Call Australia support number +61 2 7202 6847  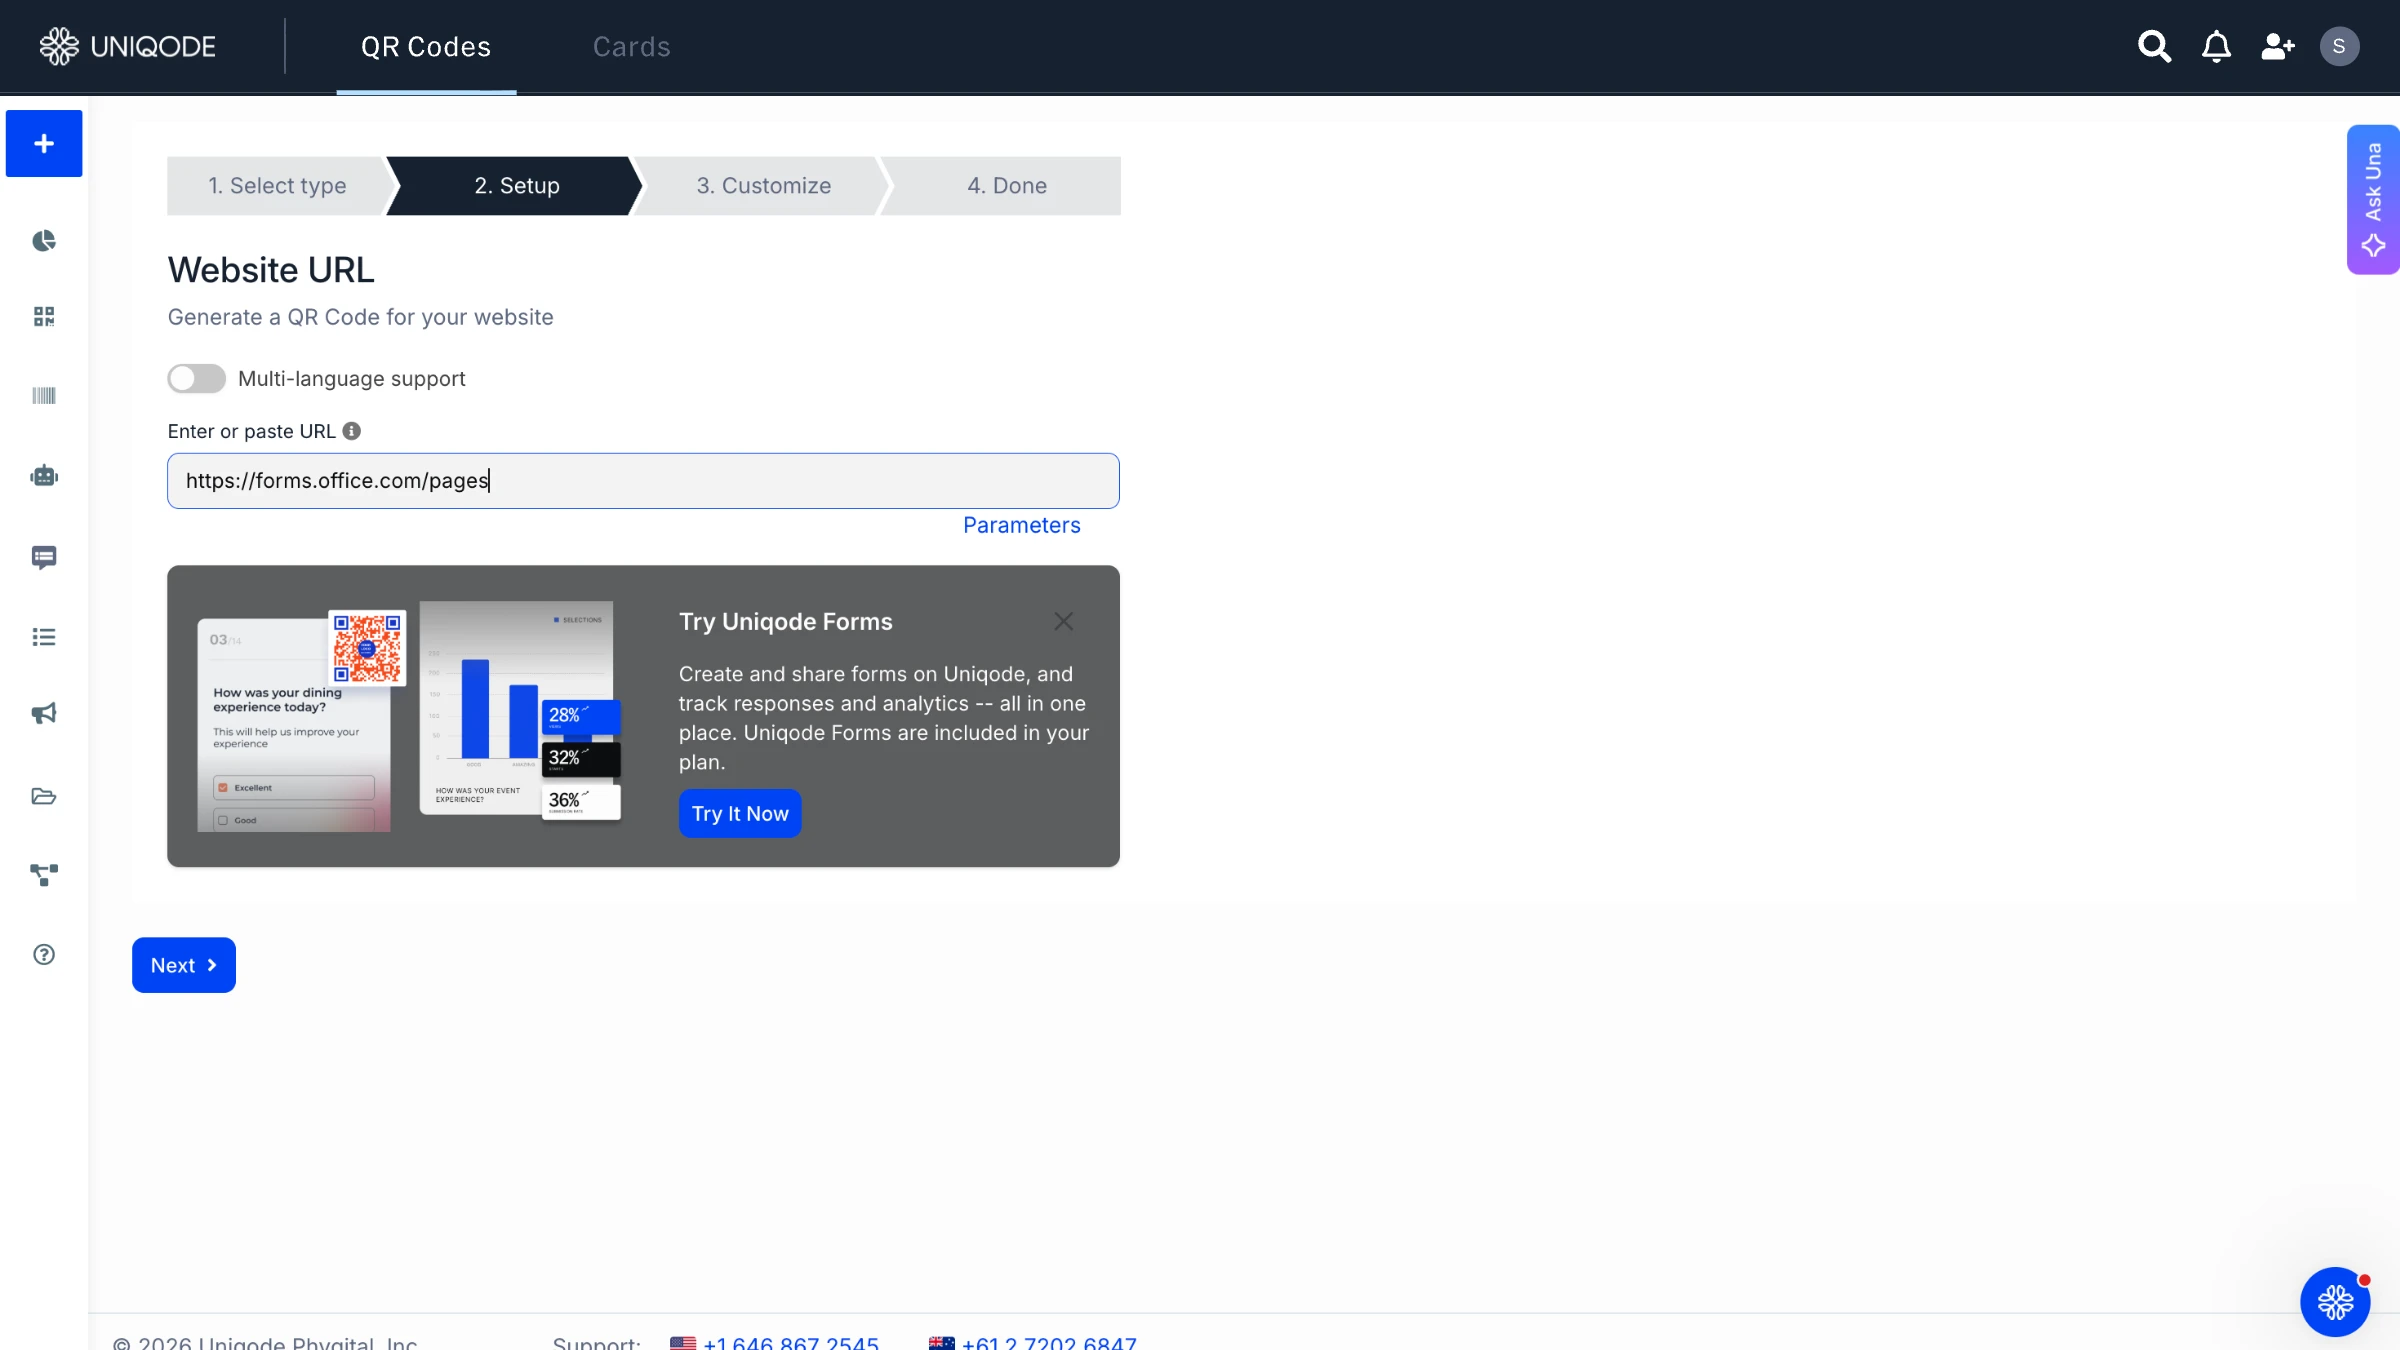[x=1049, y=1343]
